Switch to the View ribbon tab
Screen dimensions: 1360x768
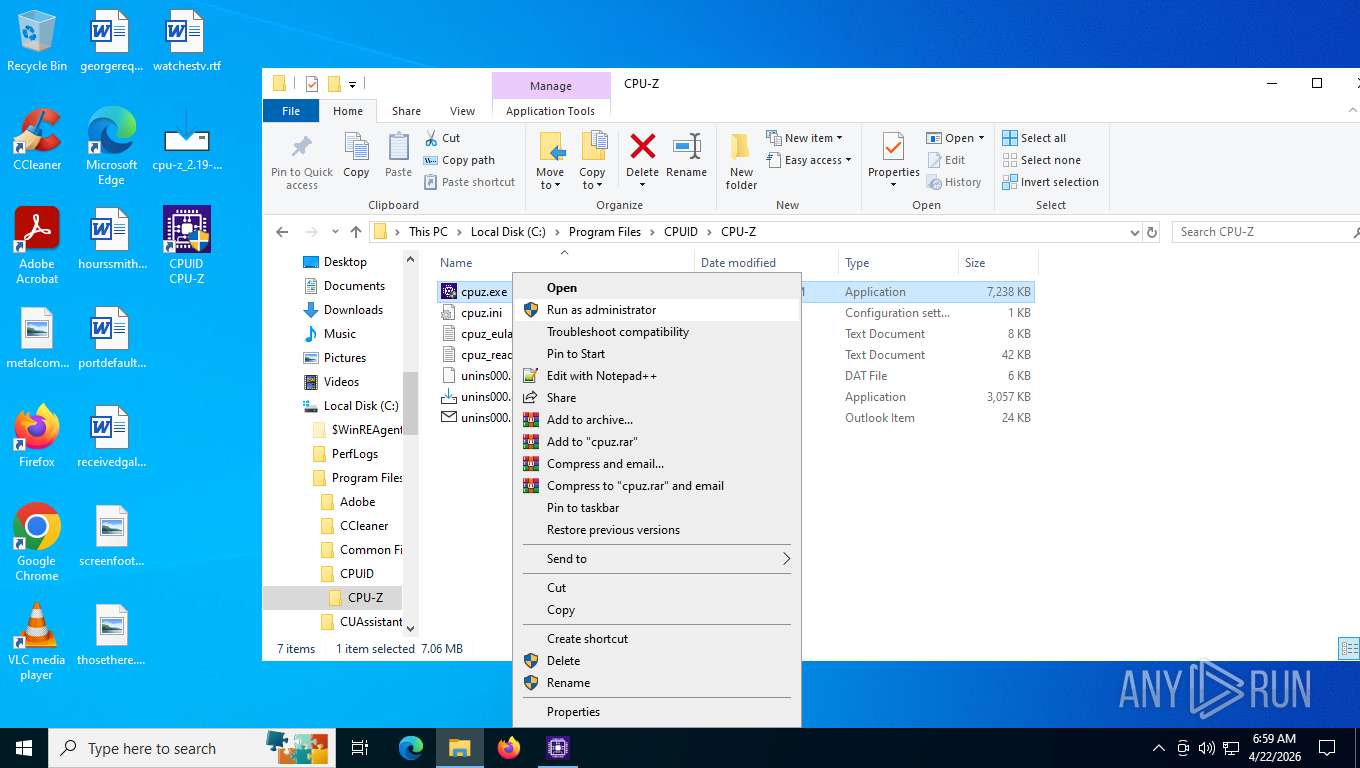(x=462, y=111)
